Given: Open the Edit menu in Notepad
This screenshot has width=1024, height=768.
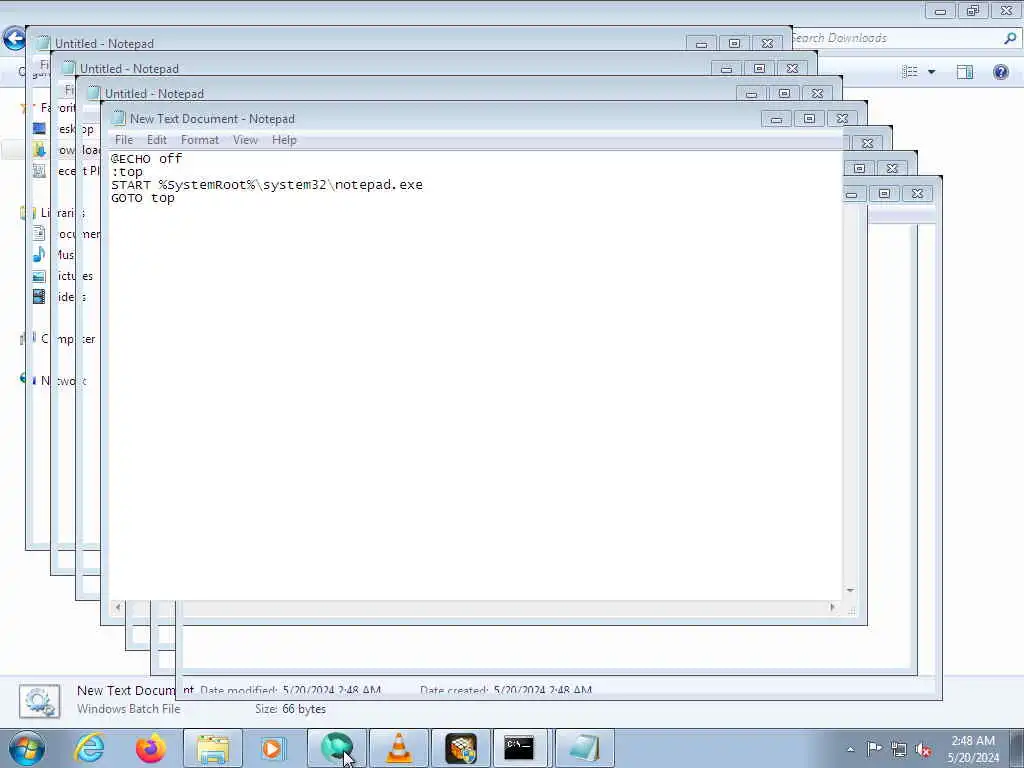Looking at the screenshot, I should pos(157,140).
